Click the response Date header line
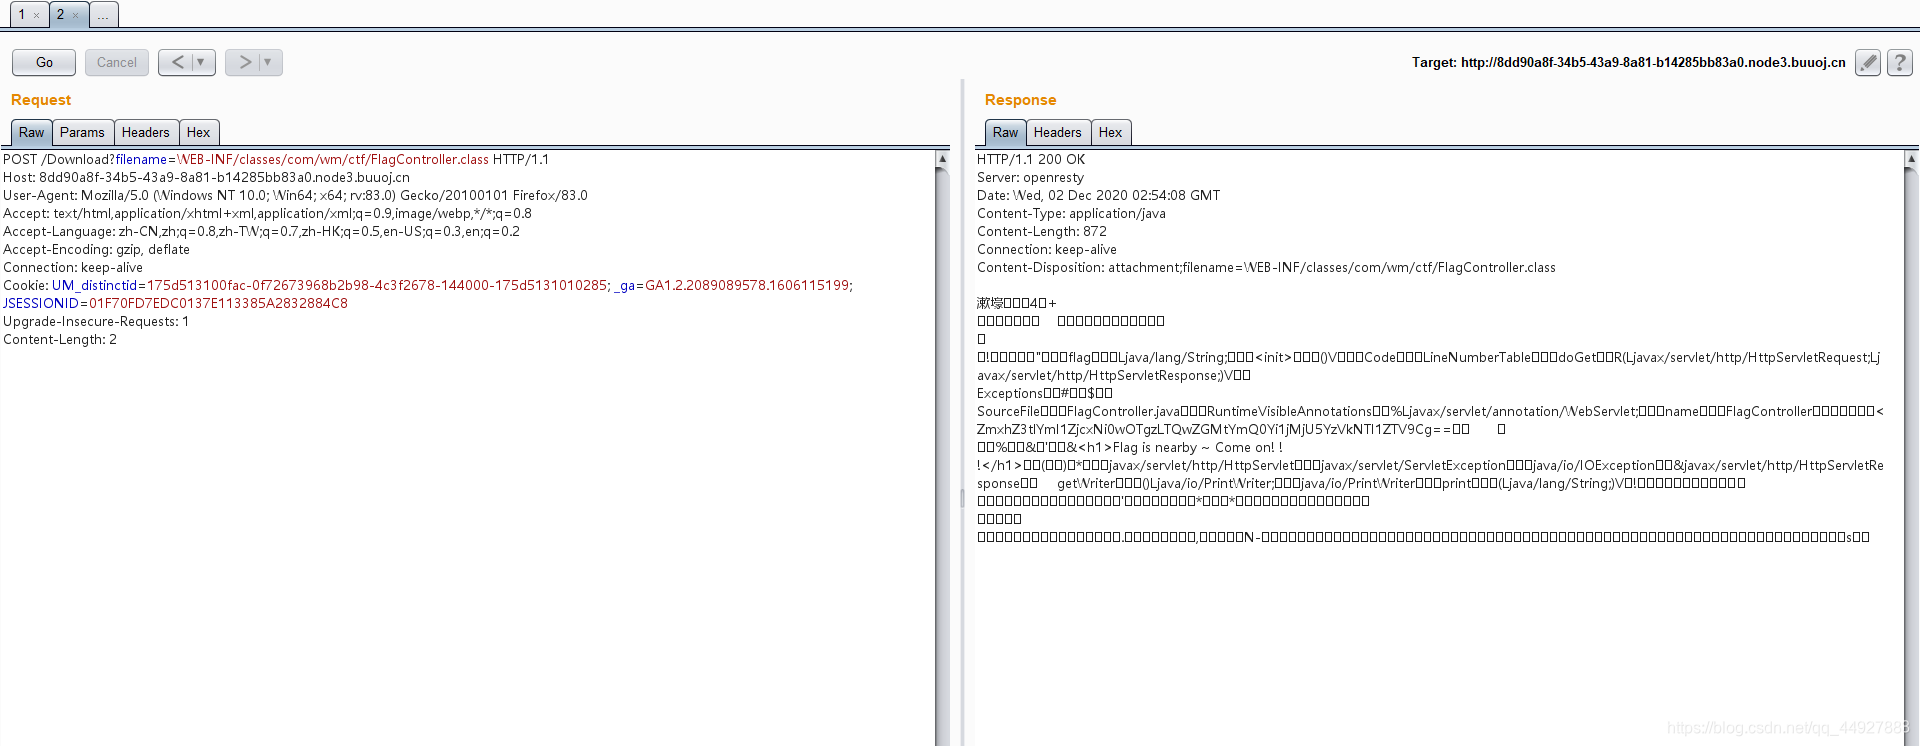The width and height of the screenshot is (1920, 746). 1098,195
